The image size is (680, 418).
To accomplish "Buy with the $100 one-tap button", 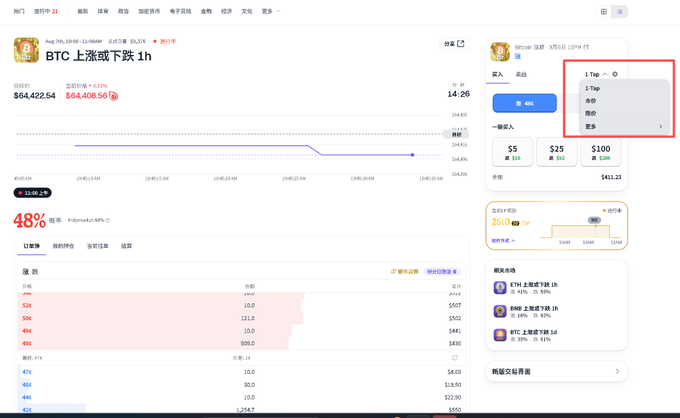I will 601,152.
